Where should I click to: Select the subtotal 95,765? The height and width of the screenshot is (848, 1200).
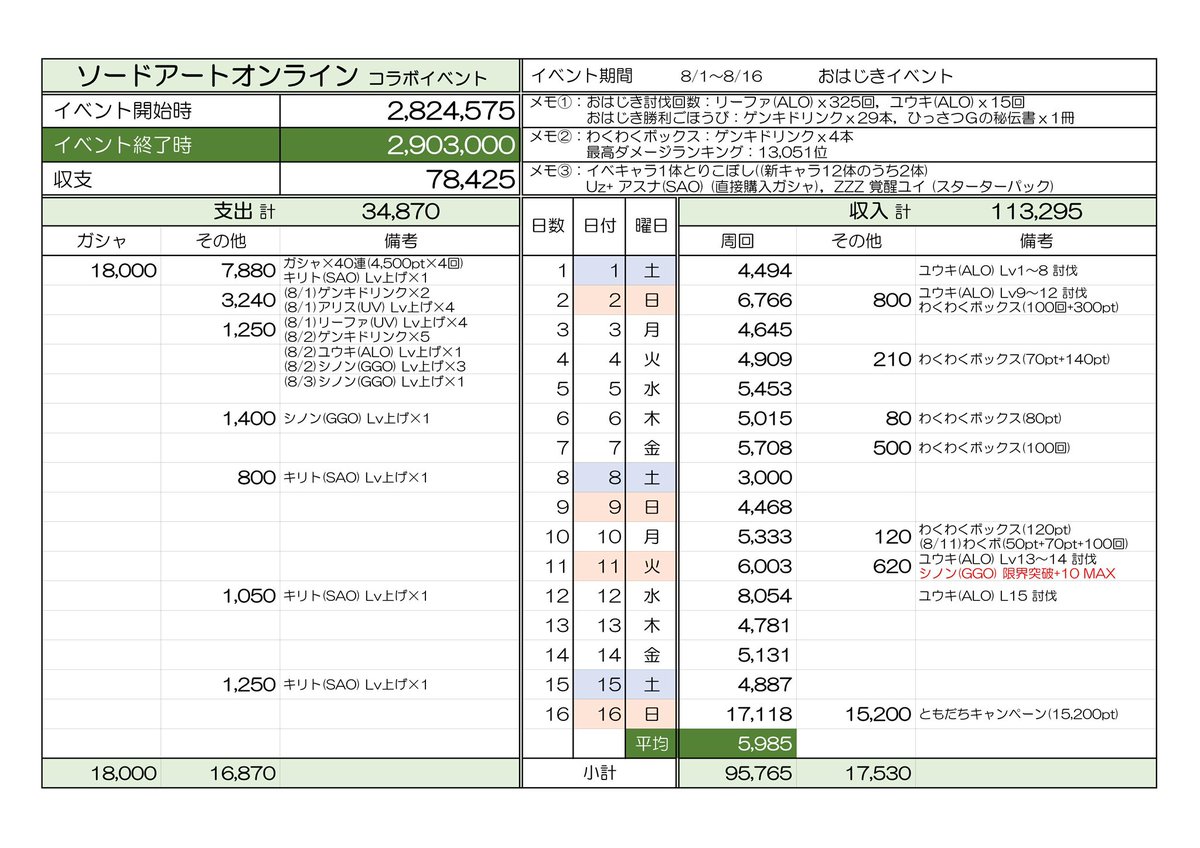click(757, 773)
